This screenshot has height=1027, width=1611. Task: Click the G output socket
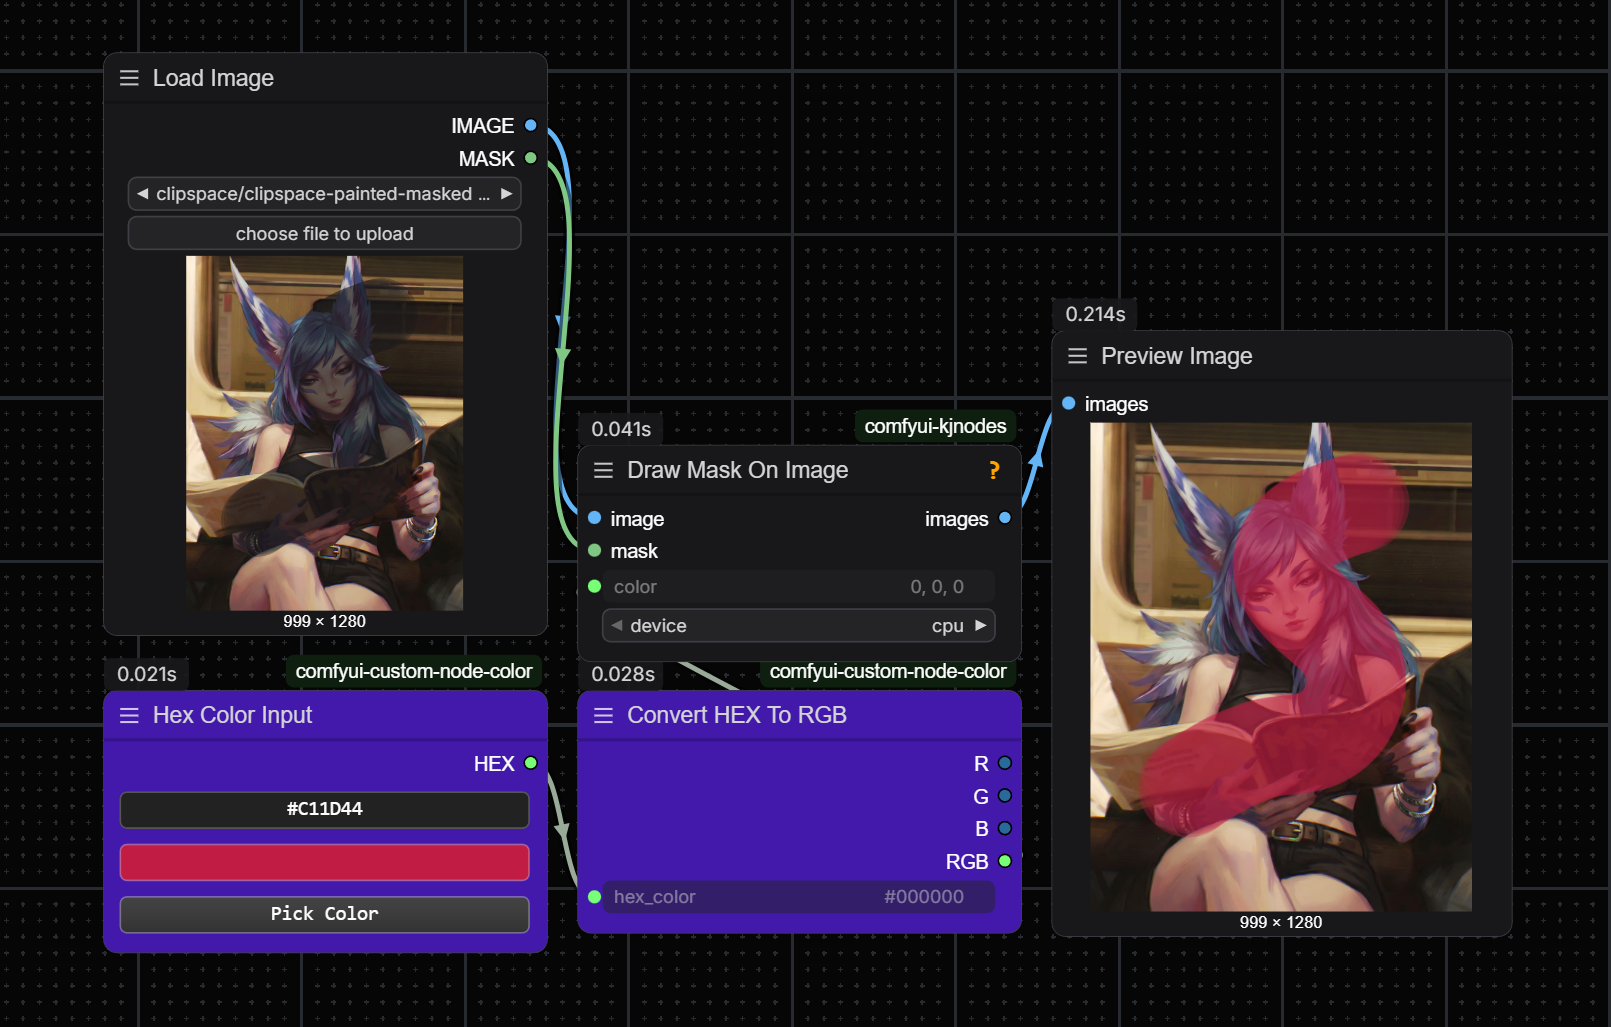tap(1005, 796)
